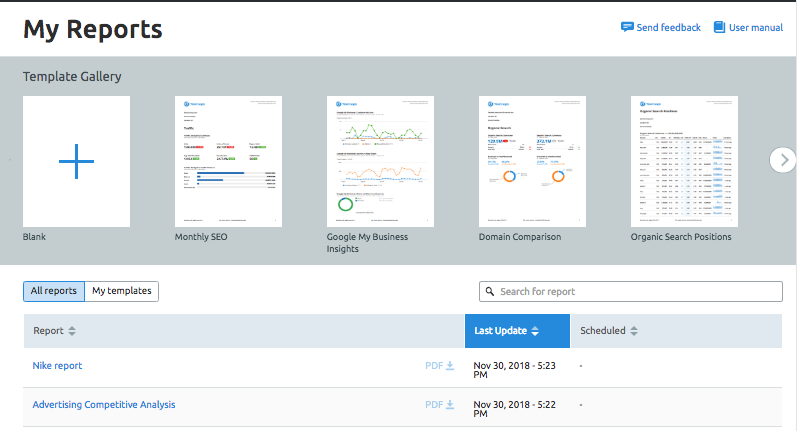
Task: Open Advertising Competitive Analysis report
Action: click(x=103, y=405)
